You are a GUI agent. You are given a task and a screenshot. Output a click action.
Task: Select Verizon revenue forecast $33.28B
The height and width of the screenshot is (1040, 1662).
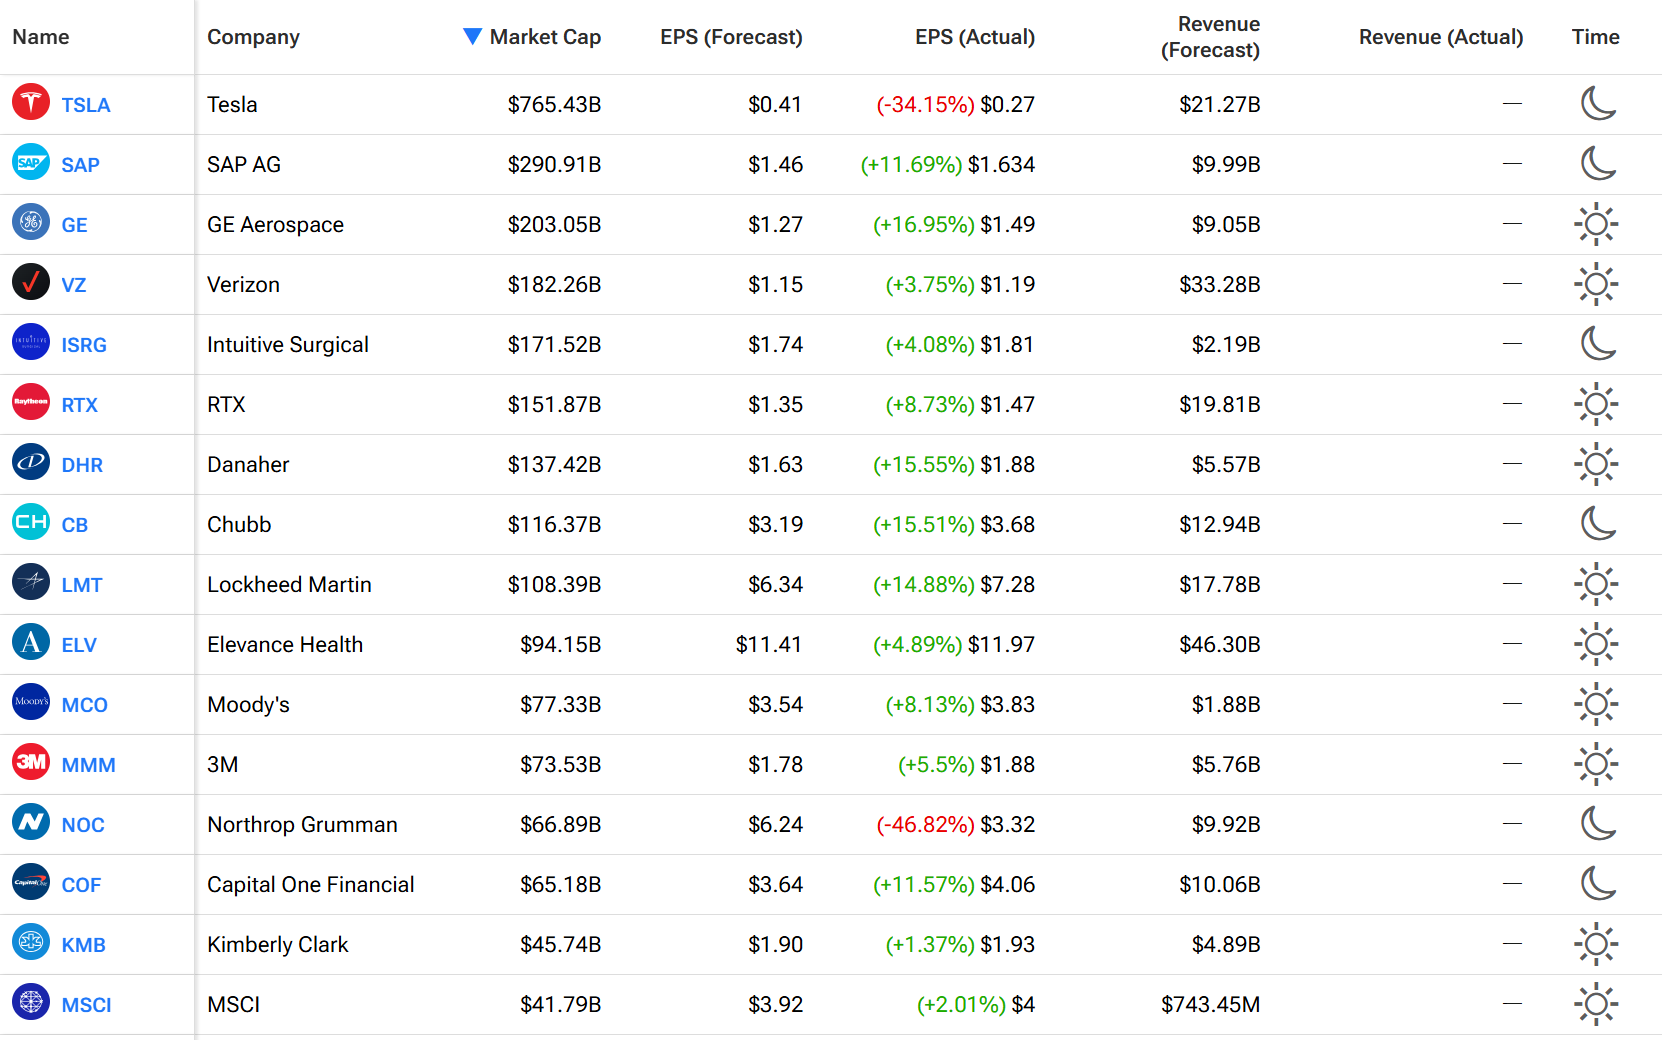(x=1220, y=285)
